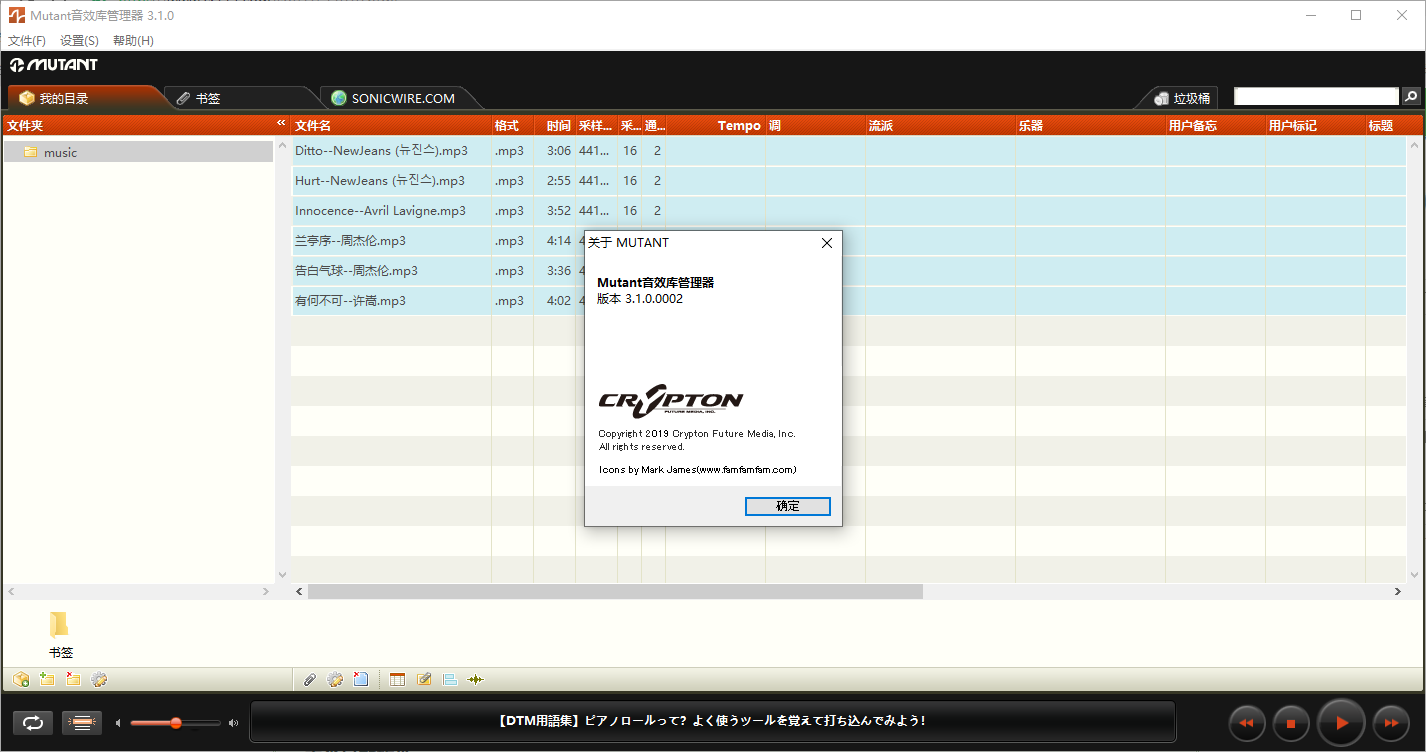Click the loud speaker icon right of volume
The image size is (1426, 752).
coord(234,723)
